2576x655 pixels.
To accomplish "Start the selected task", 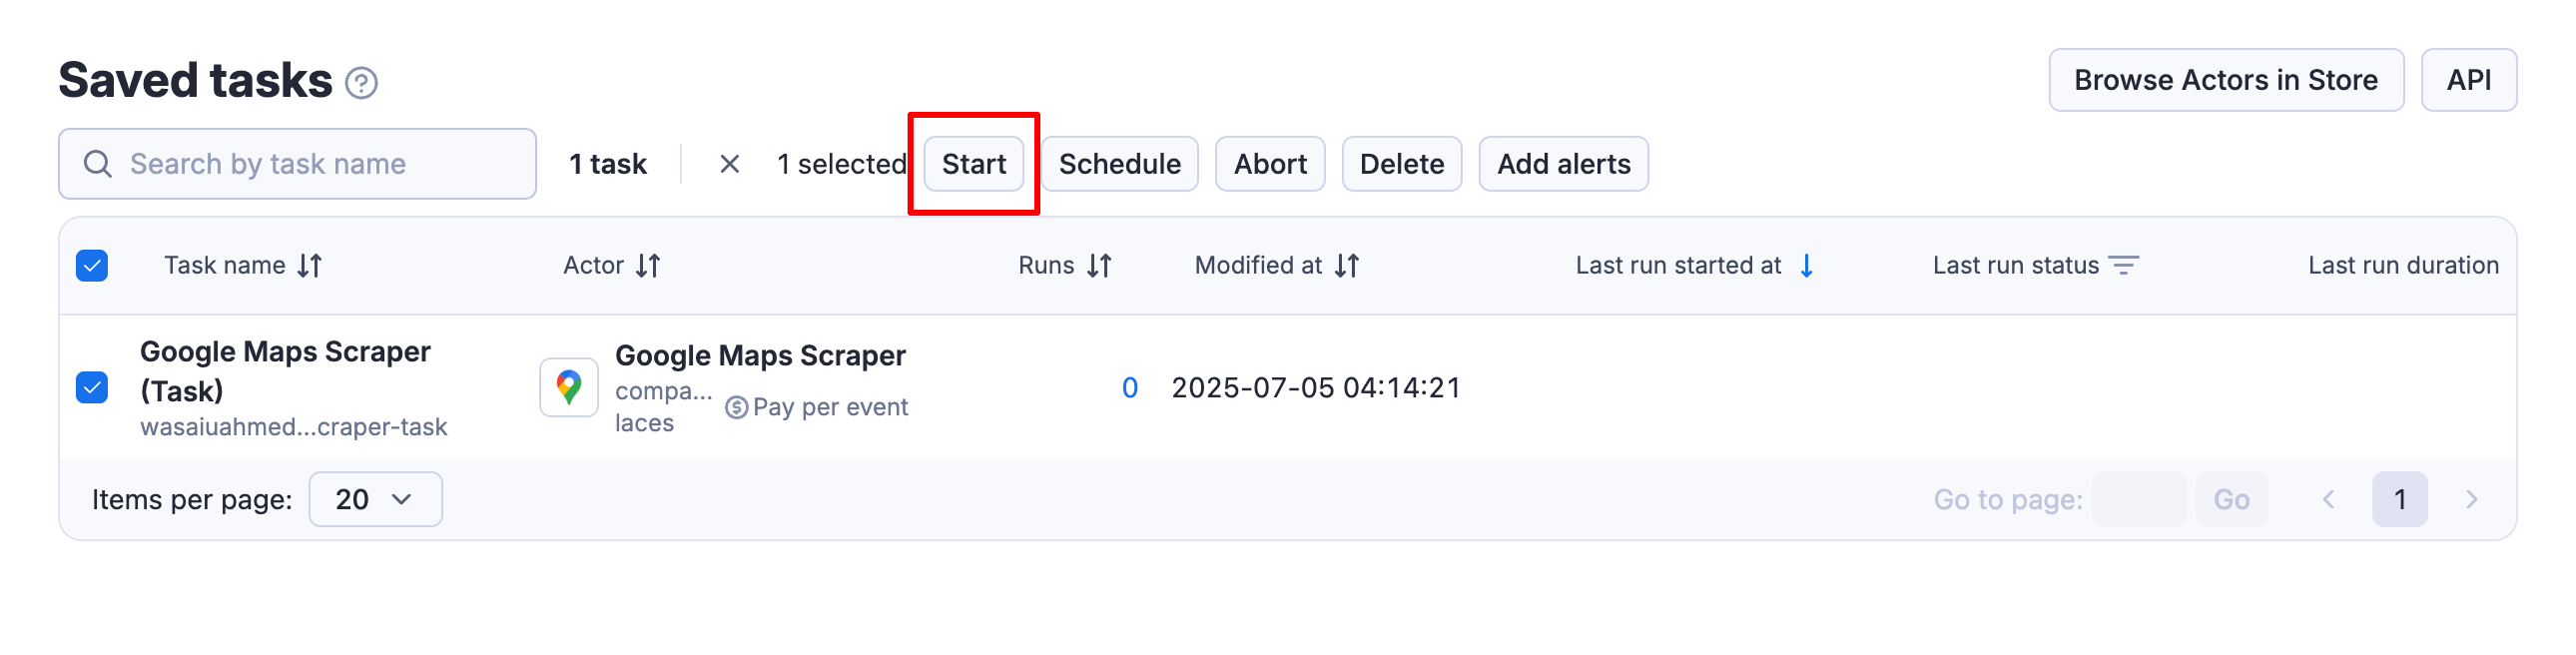I will point(973,163).
